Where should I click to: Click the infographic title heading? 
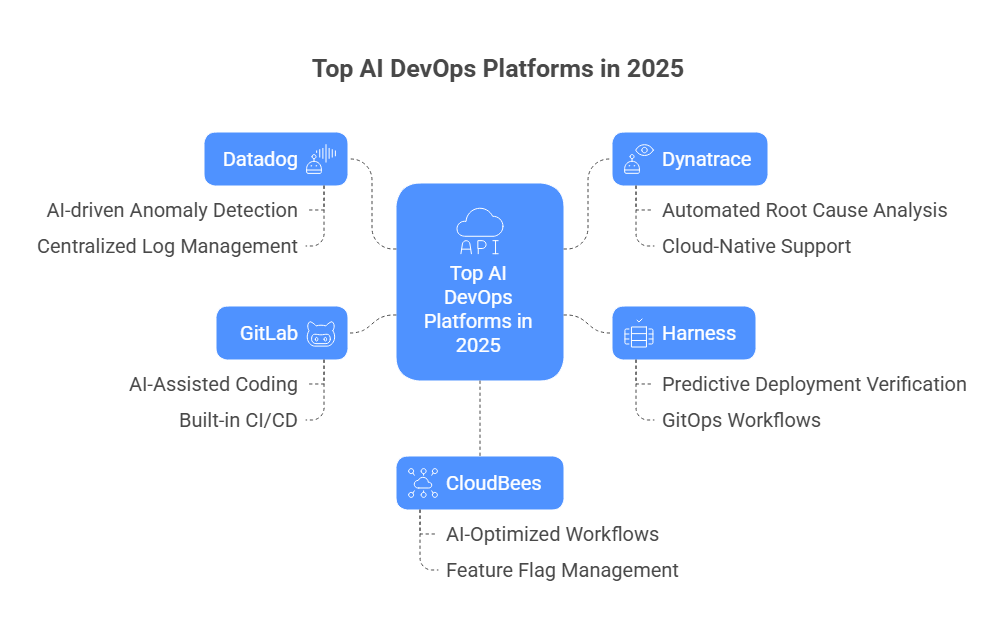(498, 69)
